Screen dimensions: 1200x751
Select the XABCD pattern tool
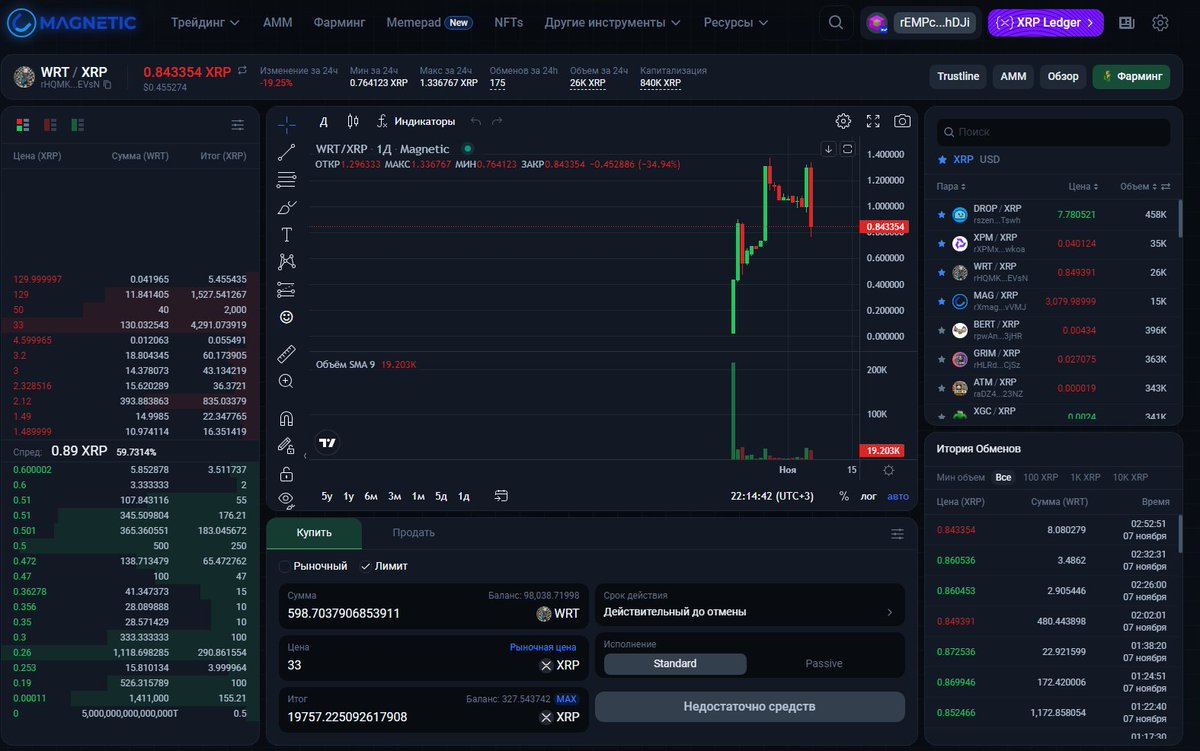287,262
